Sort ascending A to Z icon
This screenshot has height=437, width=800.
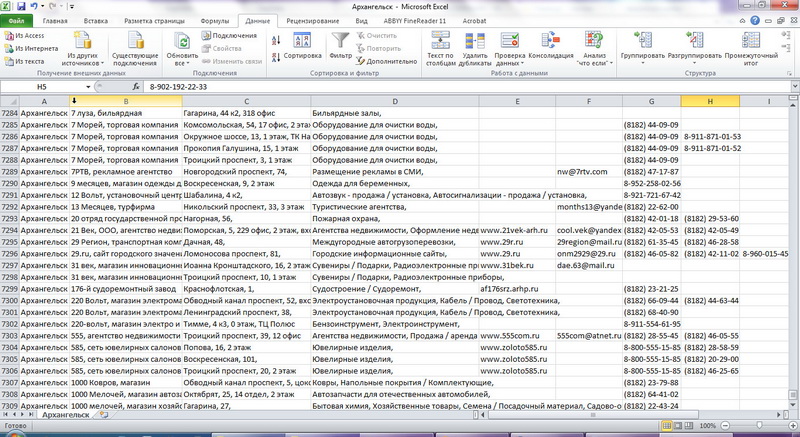click(x=276, y=40)
